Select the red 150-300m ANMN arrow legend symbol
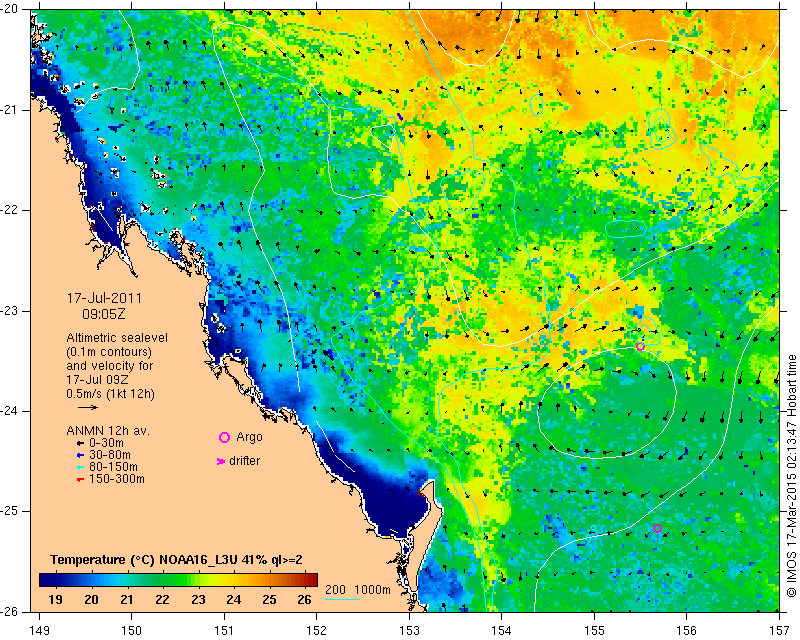 (x=80, y=479)
